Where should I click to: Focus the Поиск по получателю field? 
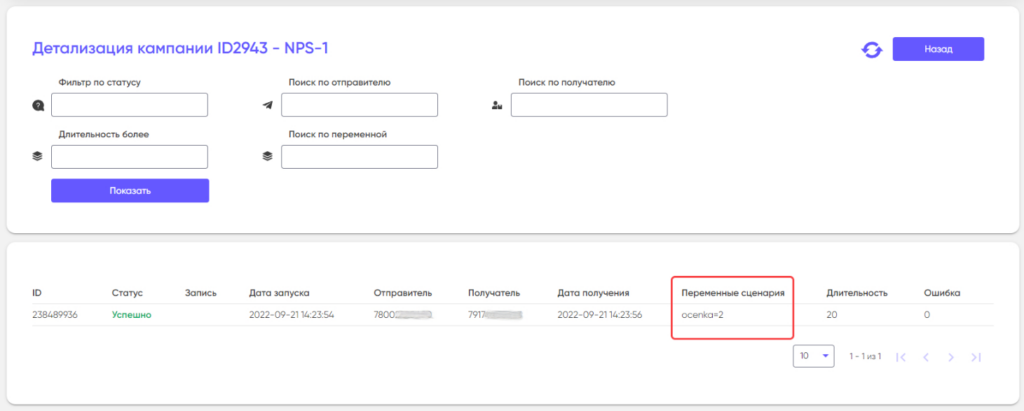(589, 105)
